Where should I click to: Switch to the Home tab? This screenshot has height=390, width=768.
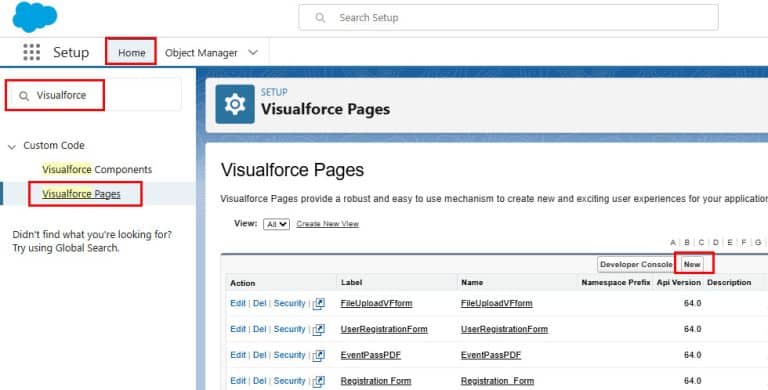[x=131, y=52]
